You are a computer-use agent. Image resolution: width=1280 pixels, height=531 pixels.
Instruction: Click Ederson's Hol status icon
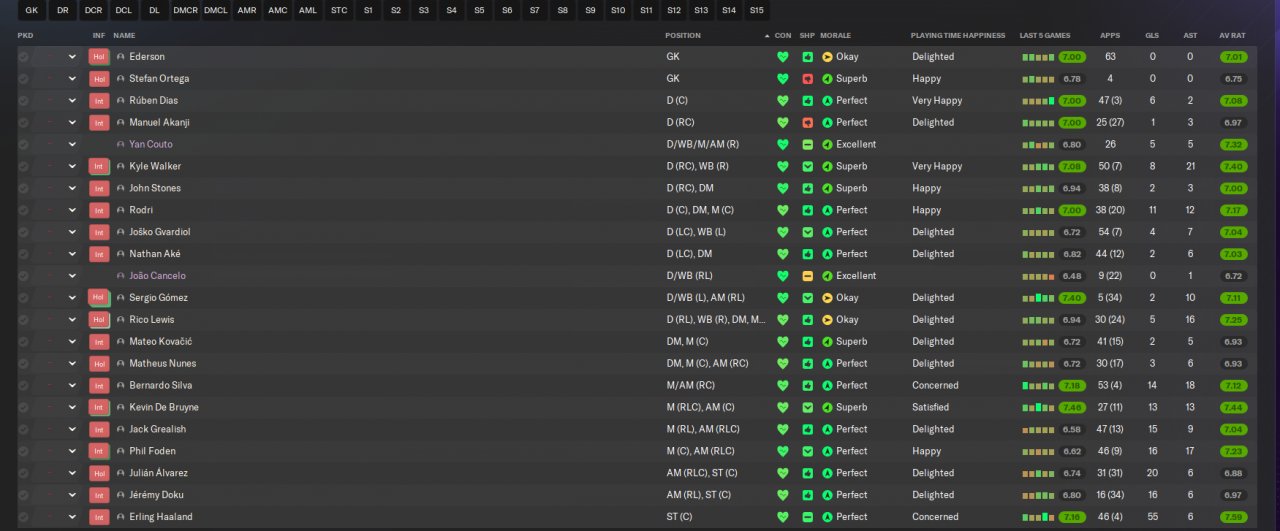click(98, 57)
